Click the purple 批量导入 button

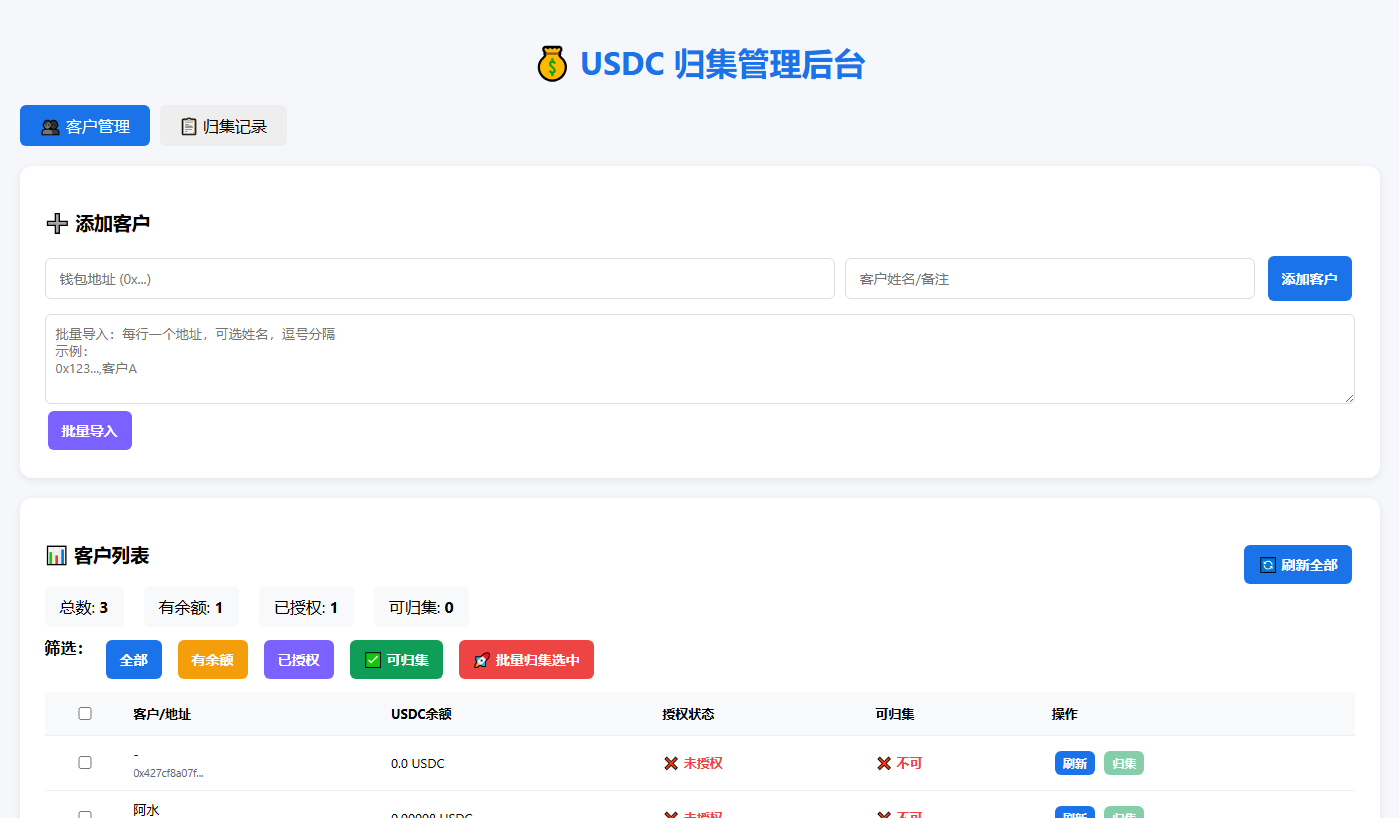(x=90, y=431)
